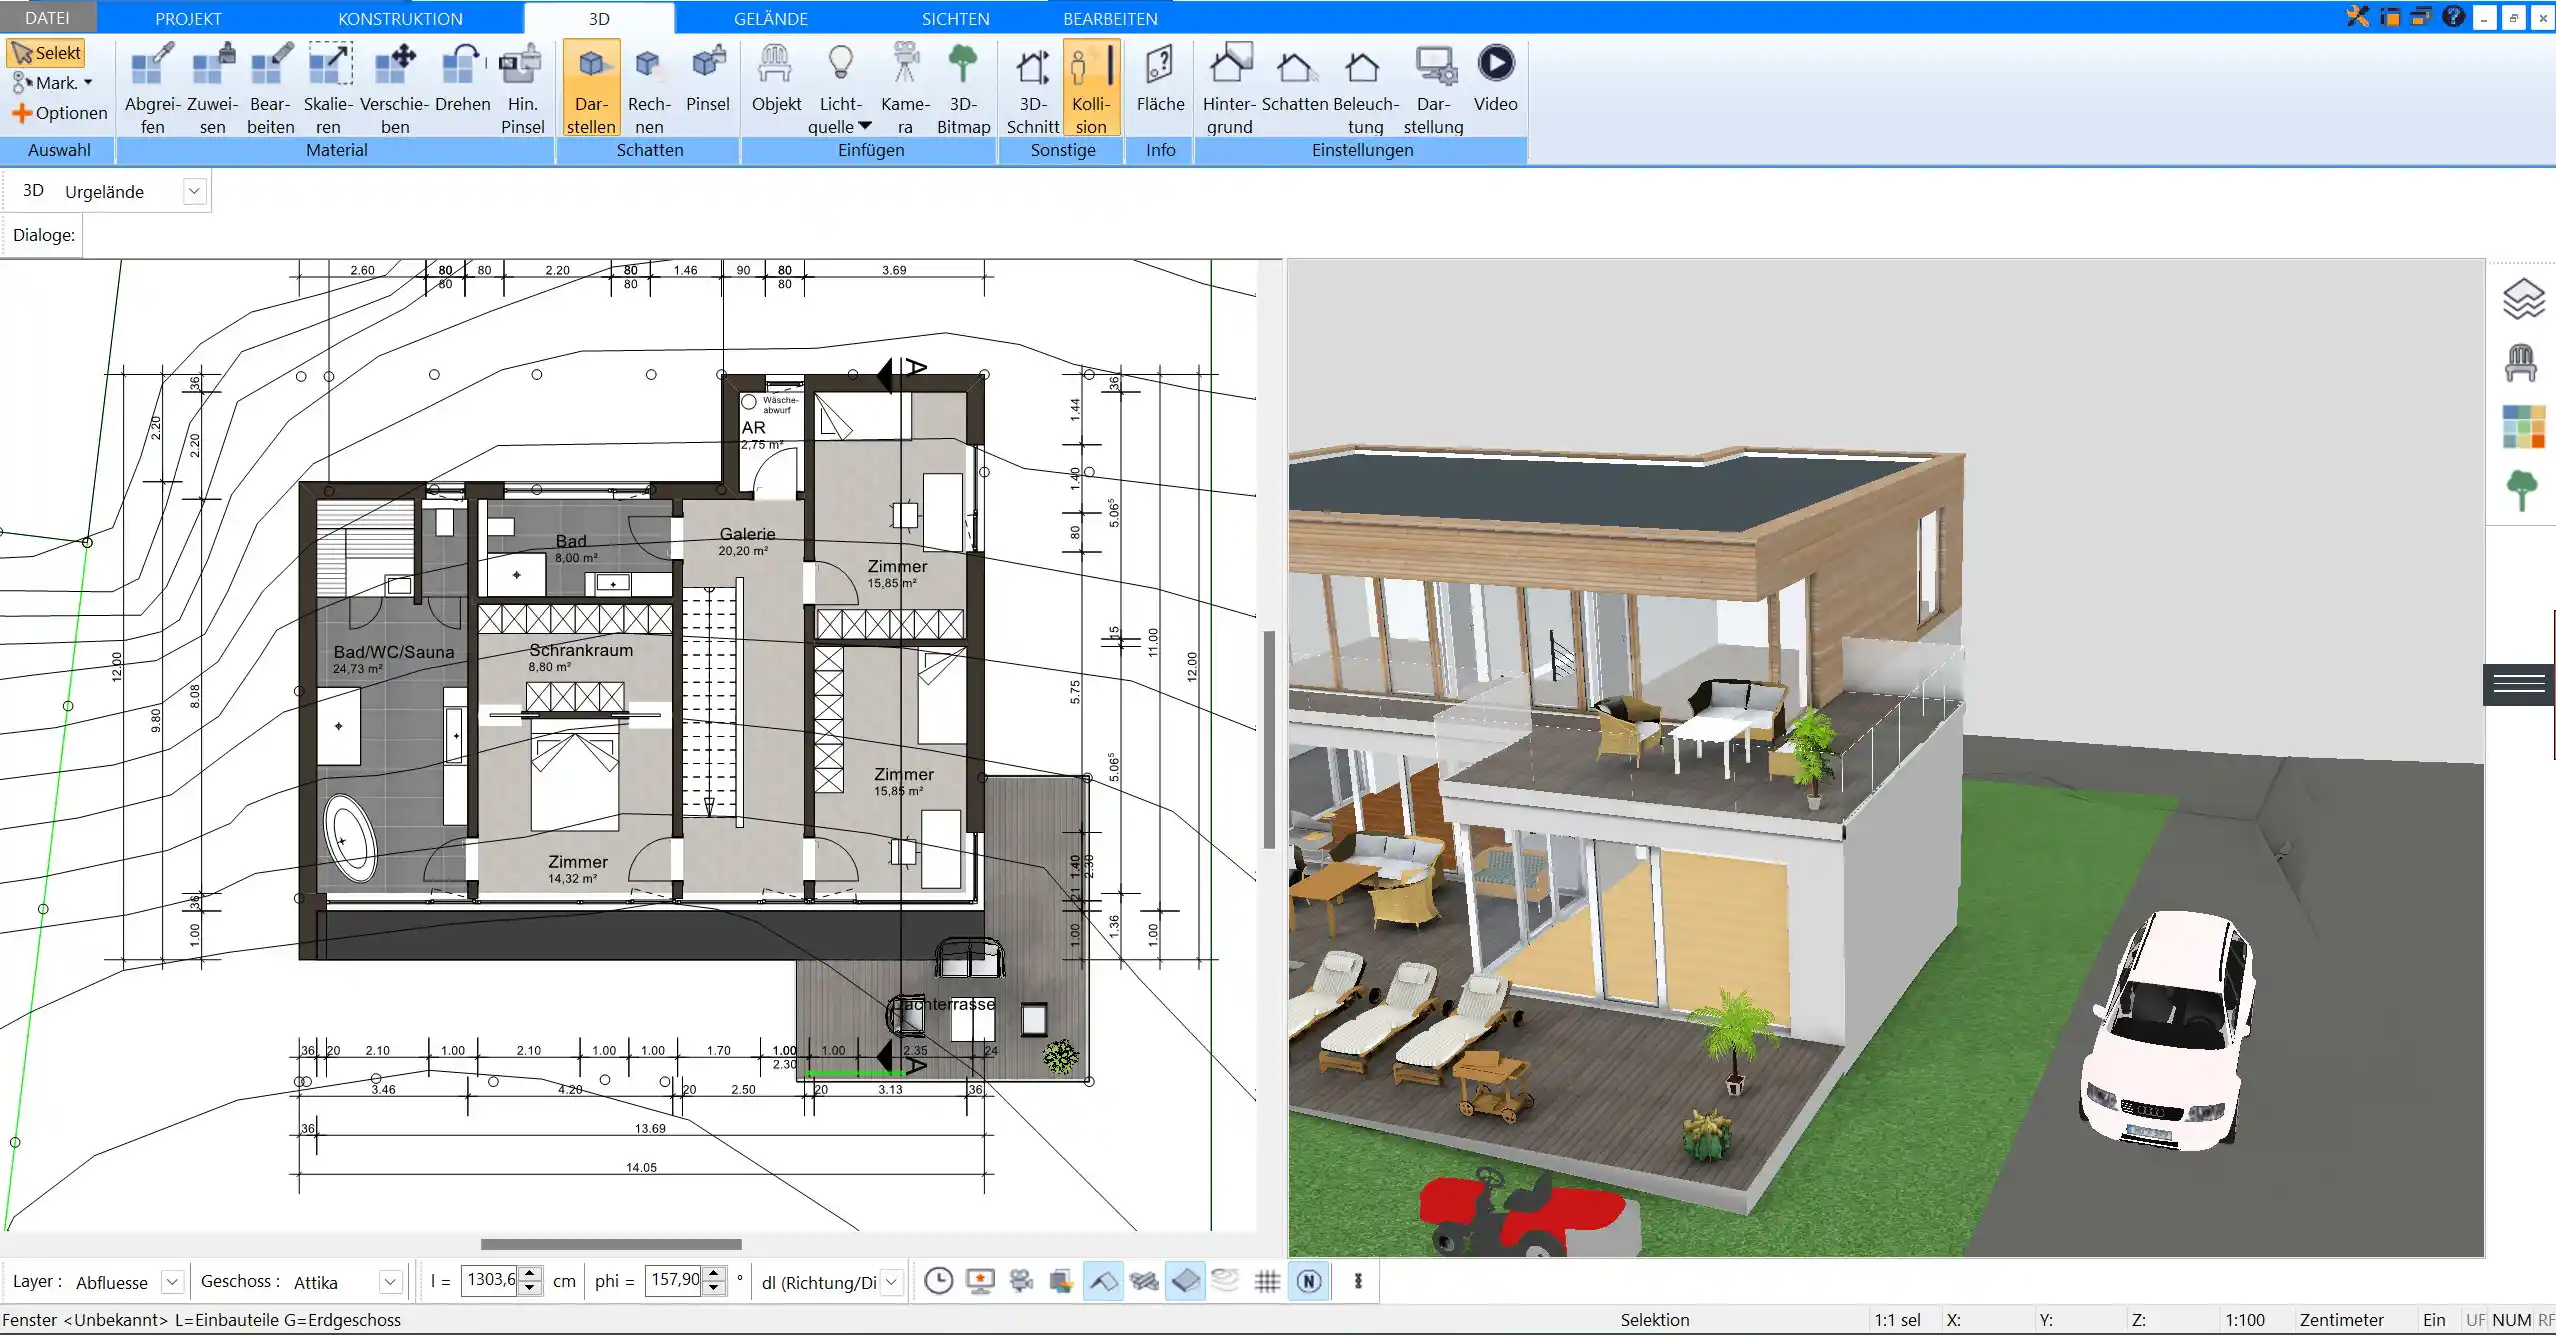The height and width of the screenshot is (1335, 2556).
Task: Open the furniture chair catalog in sidebar
Action: pos(2521,363)
